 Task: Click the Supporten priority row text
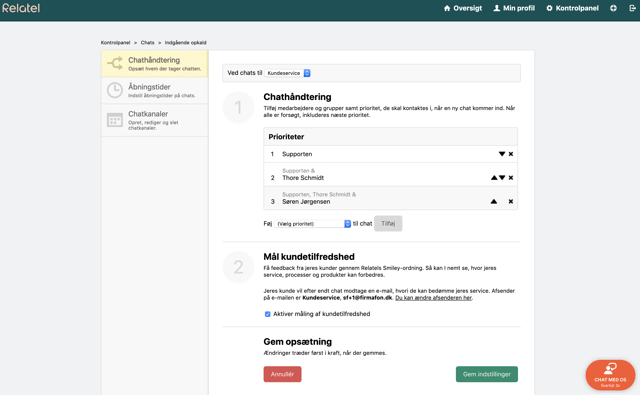point(297,154)
